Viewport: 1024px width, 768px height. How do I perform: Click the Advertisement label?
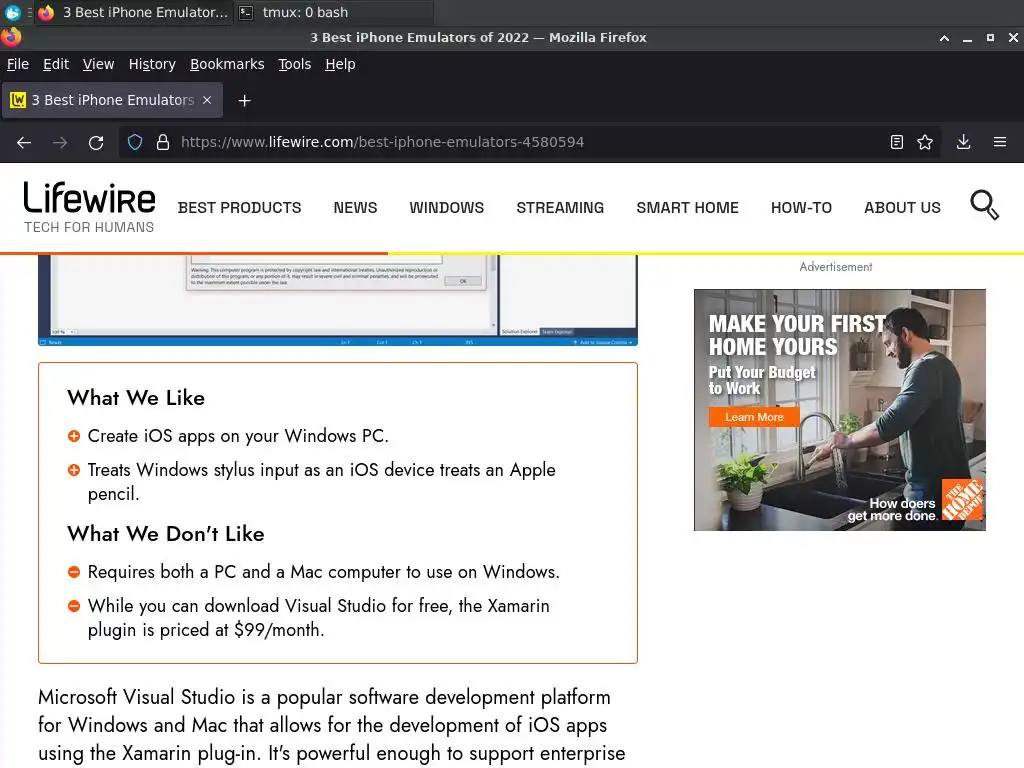pos(836,267)
